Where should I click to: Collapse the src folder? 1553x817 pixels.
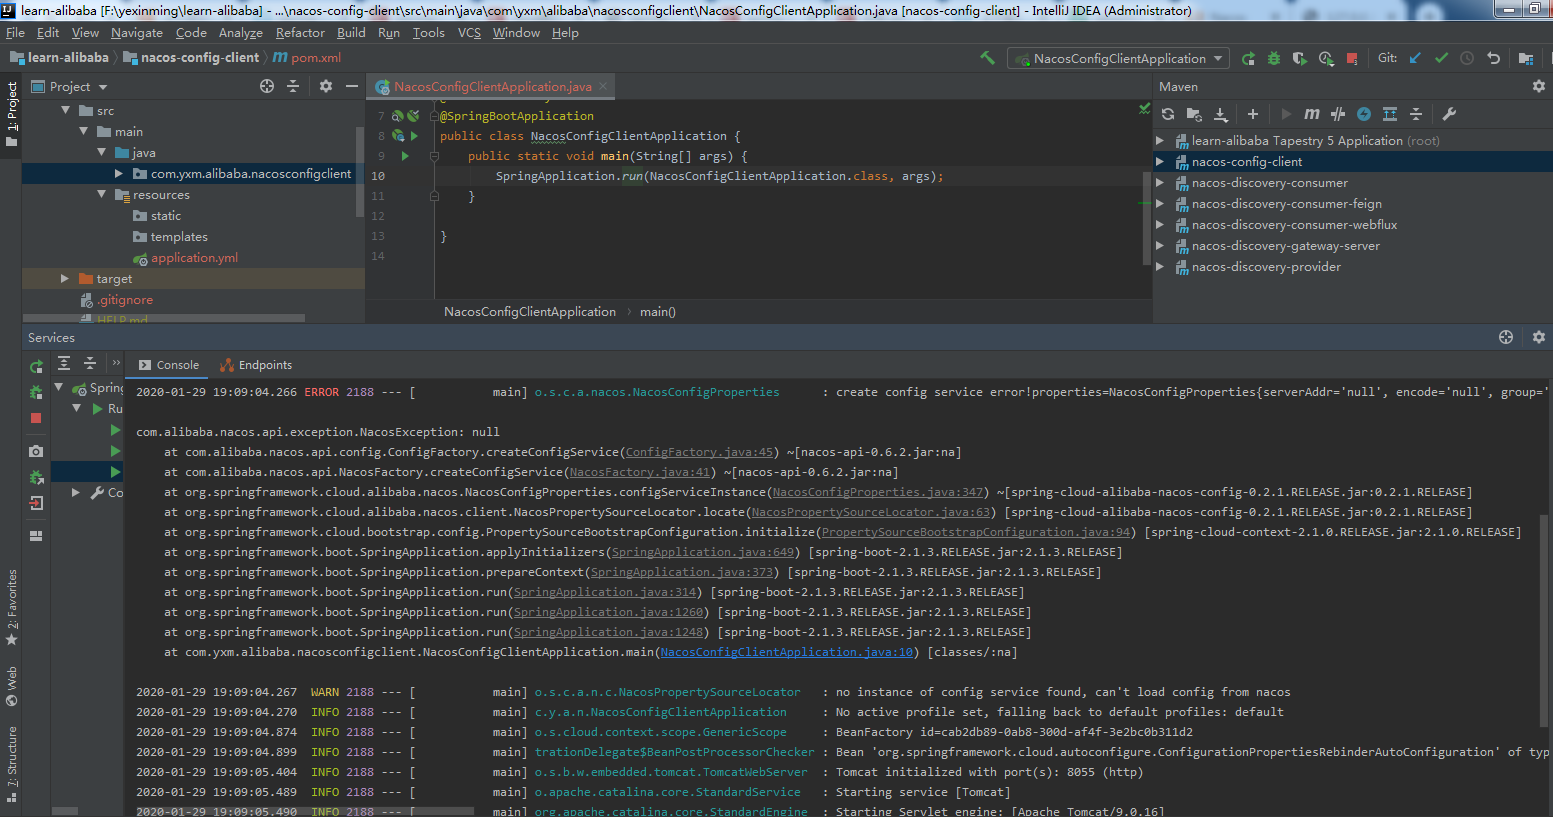[65, 111]
